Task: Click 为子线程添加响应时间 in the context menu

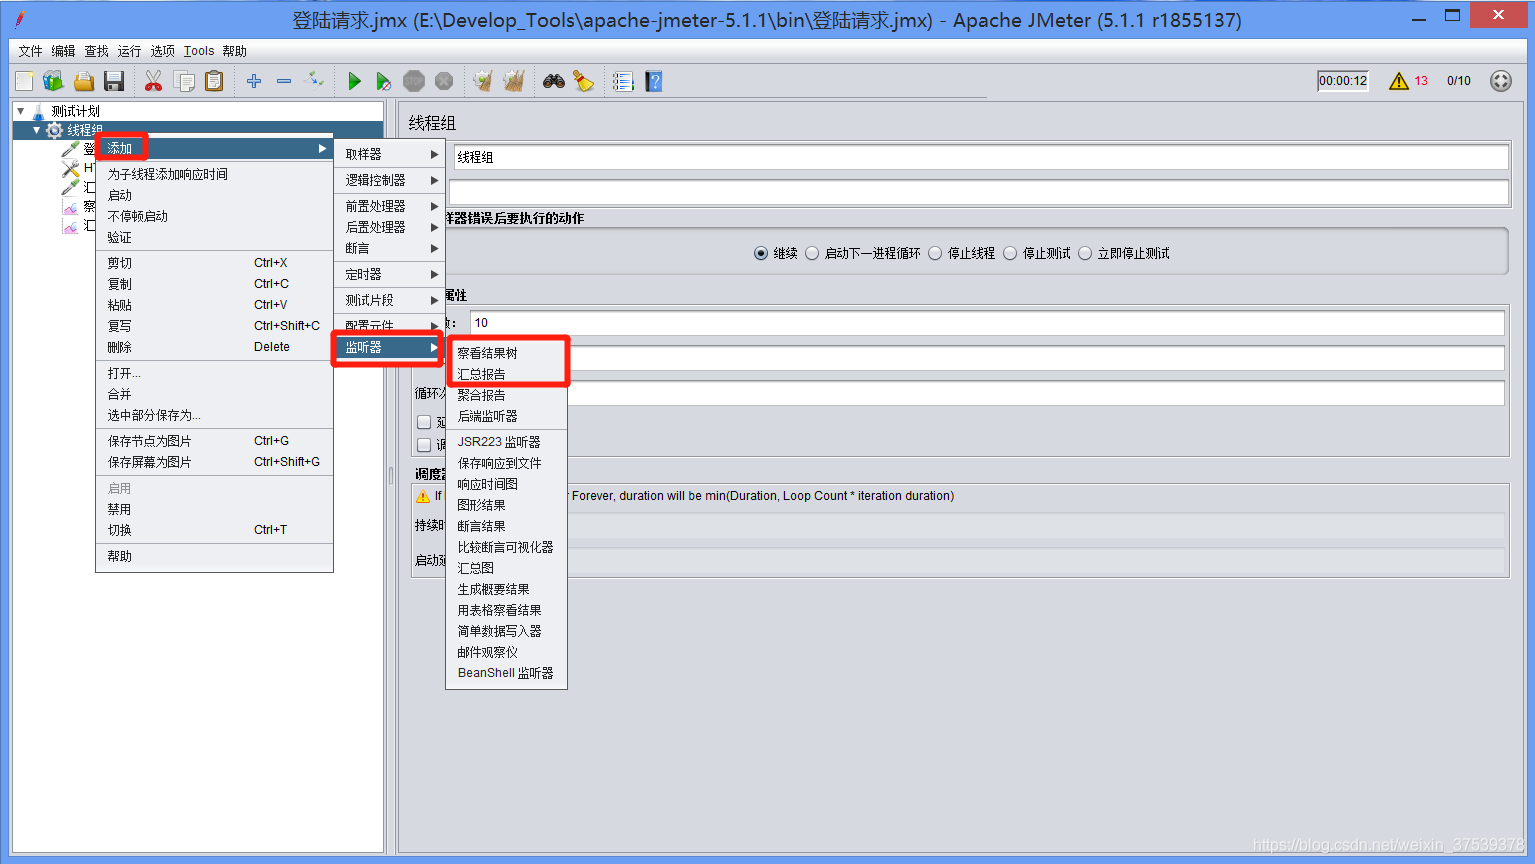Action: pos(214,174)
